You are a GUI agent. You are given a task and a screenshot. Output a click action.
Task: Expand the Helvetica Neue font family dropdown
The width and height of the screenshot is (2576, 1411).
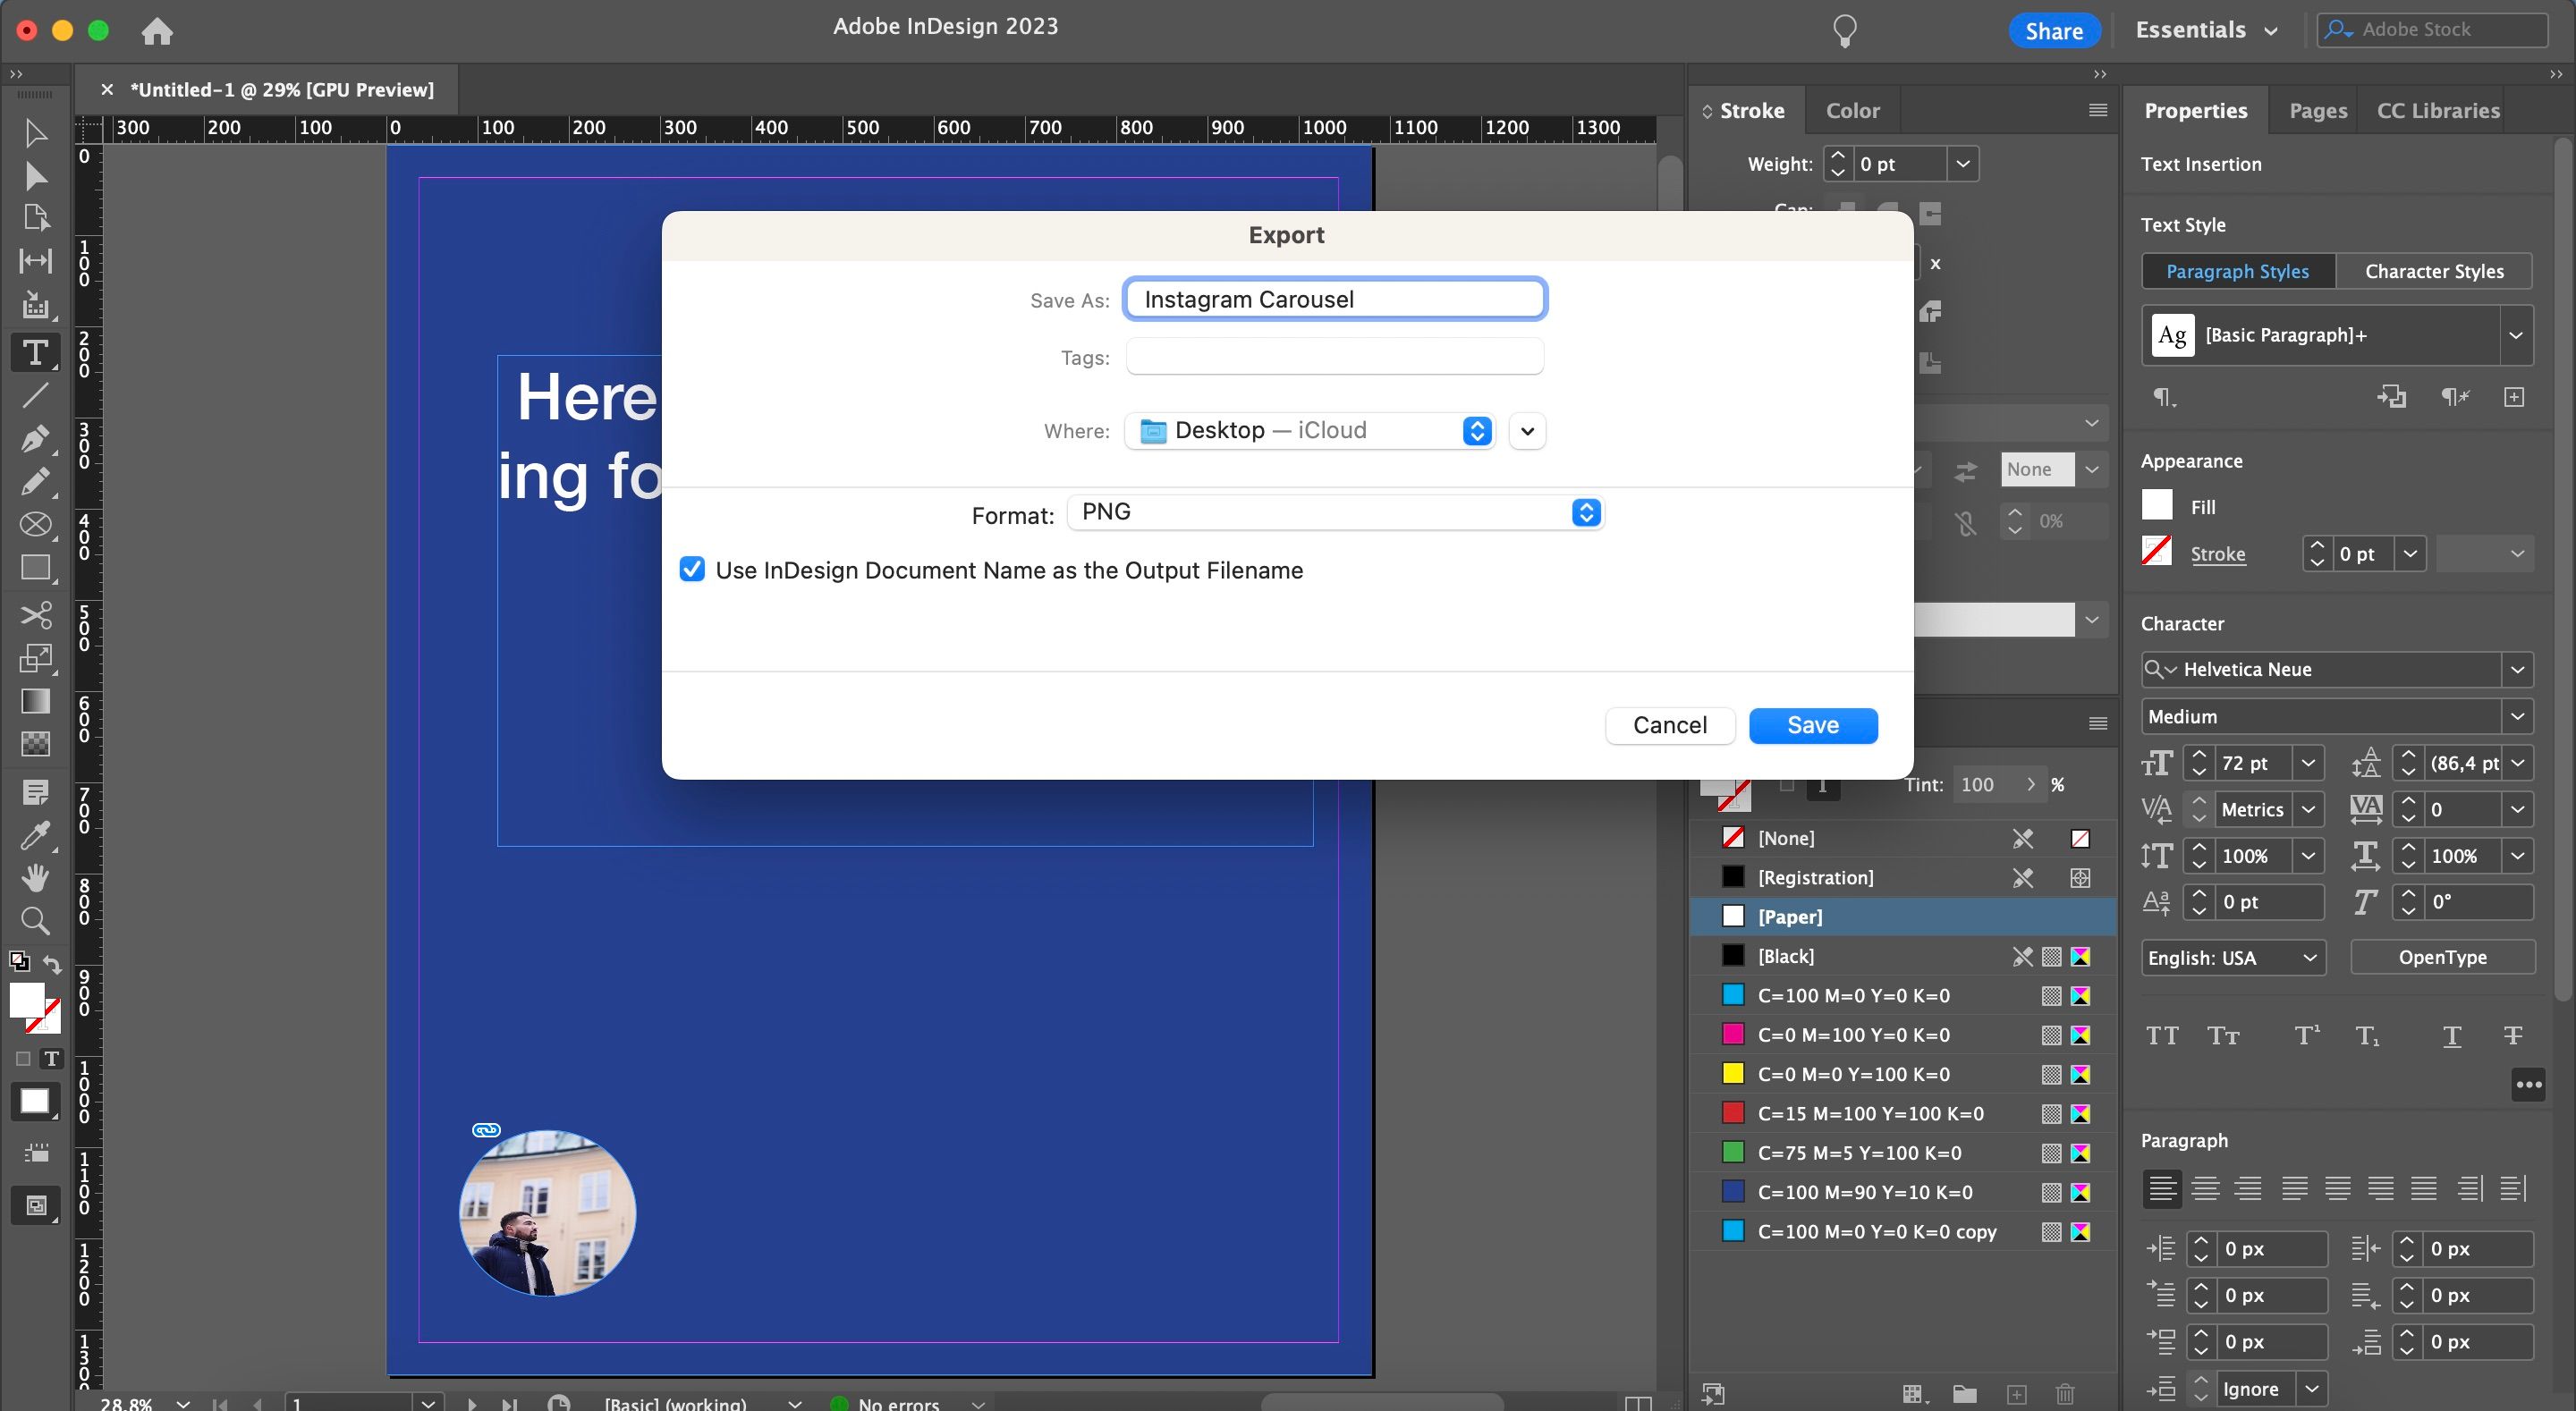(2519, 669)
